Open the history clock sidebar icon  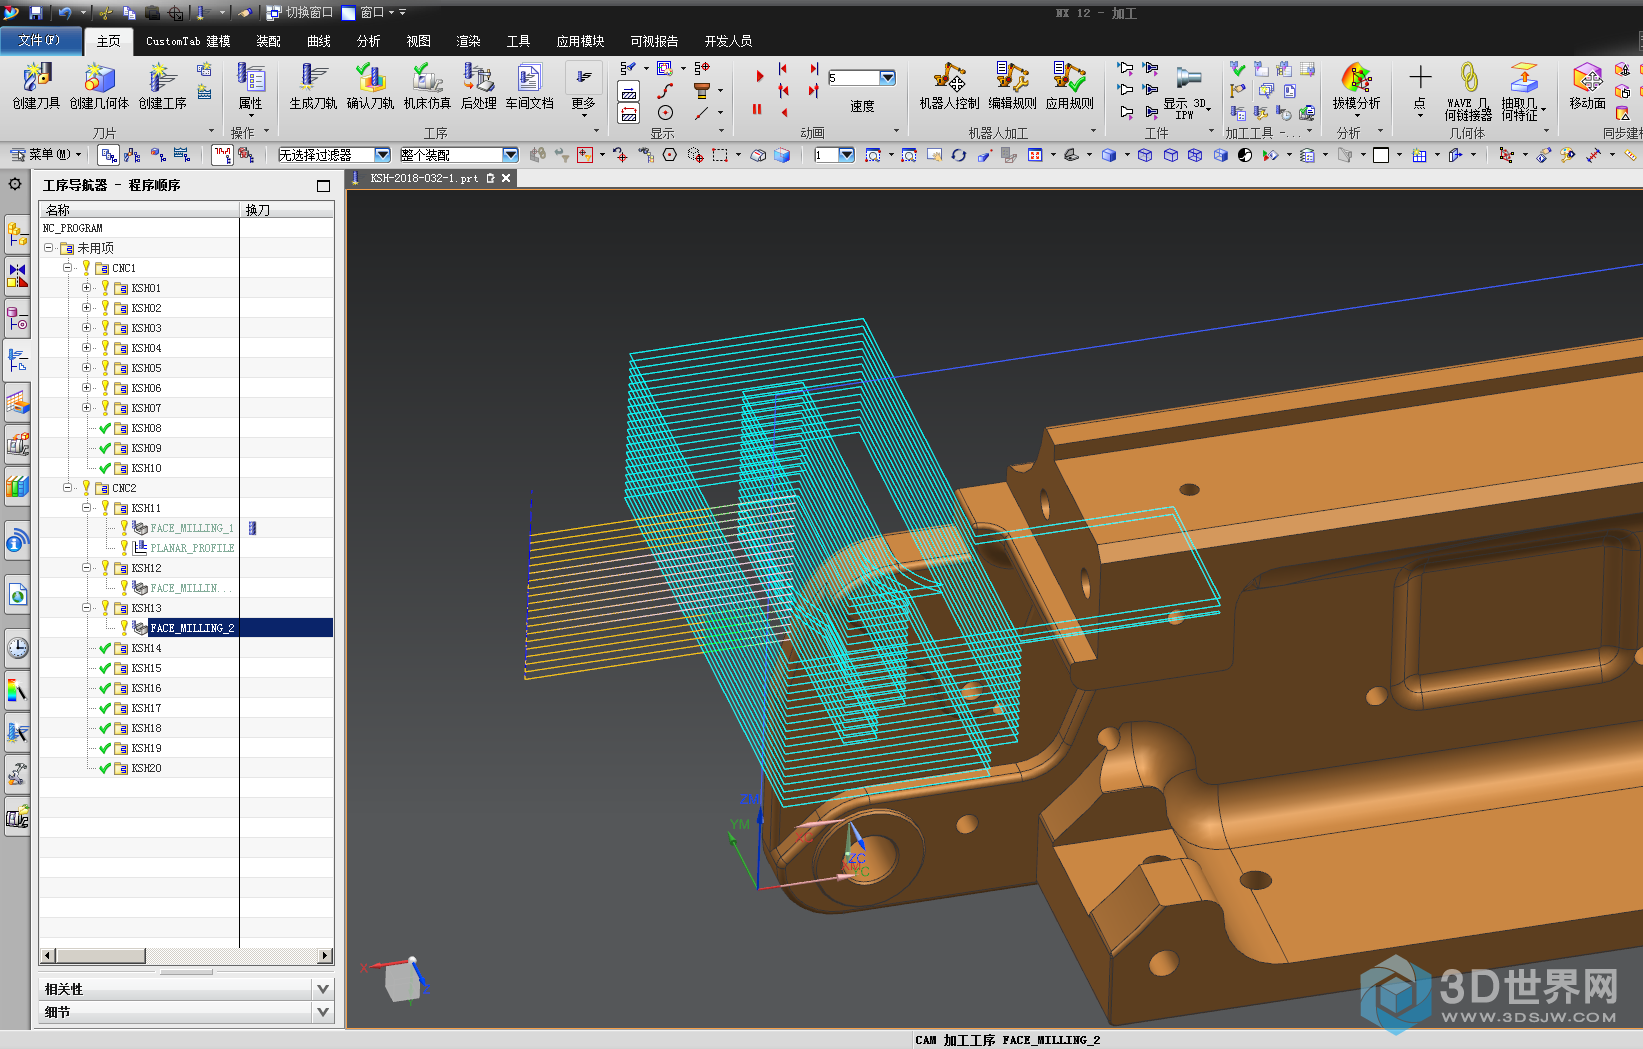[x=17, y=648]
